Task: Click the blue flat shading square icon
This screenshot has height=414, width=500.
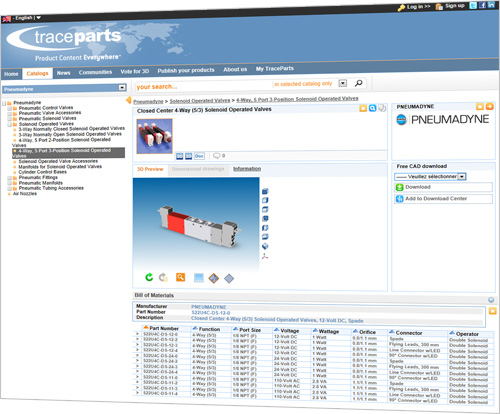Action: (199, 278)
